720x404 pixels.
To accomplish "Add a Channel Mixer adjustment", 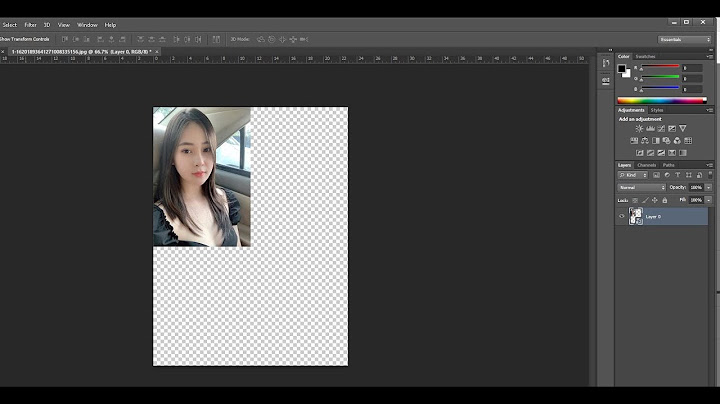I will tap(677, 140).
